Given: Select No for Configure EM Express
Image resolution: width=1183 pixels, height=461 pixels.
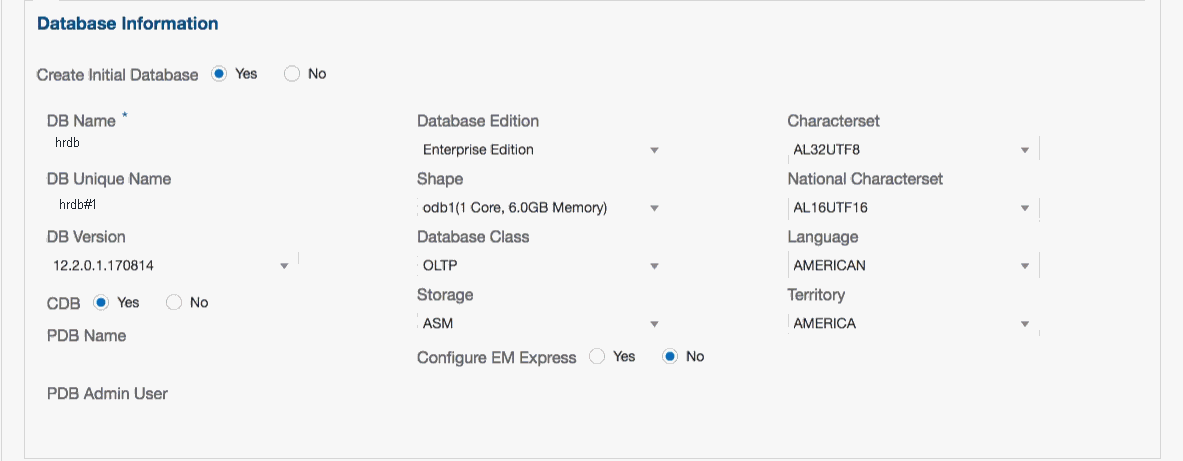Looking at the screenshot, I should 670,356.
